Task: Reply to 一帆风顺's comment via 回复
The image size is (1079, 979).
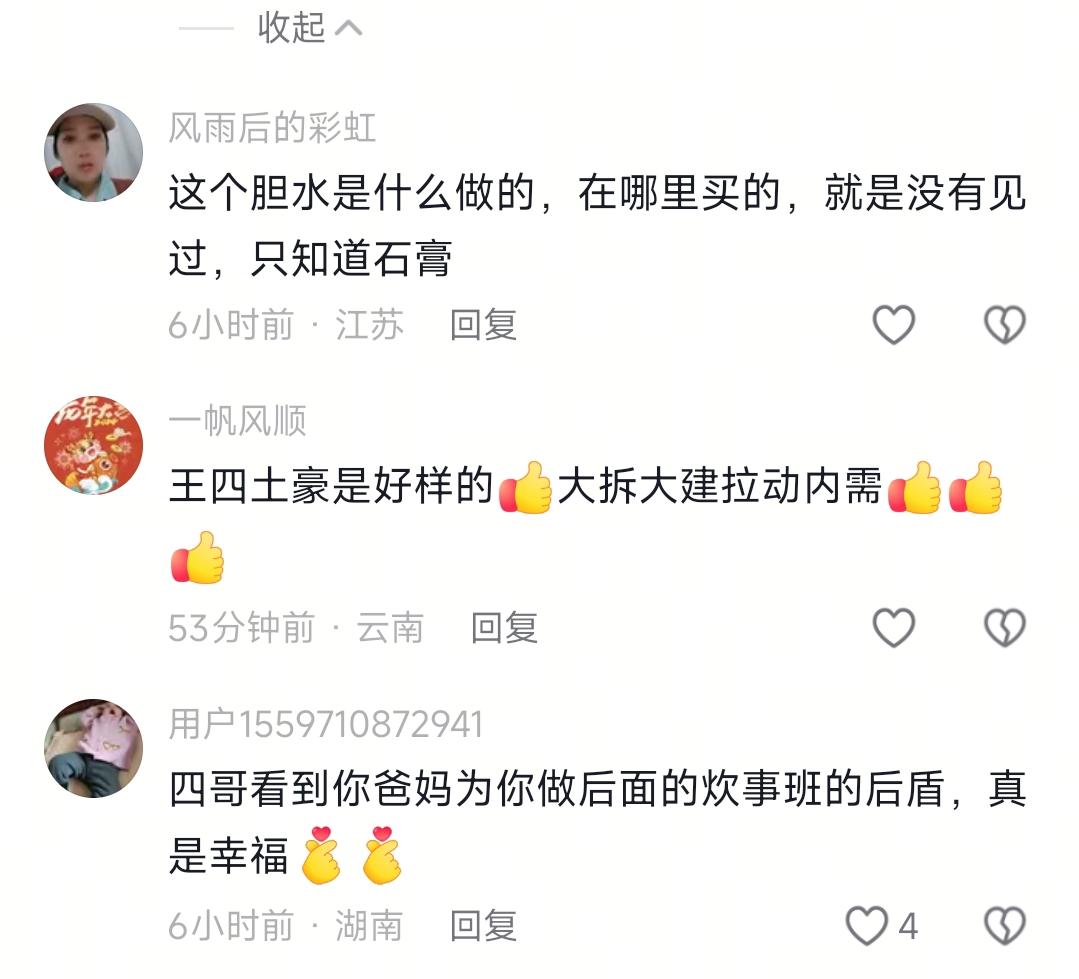Action: pos(504,627)
